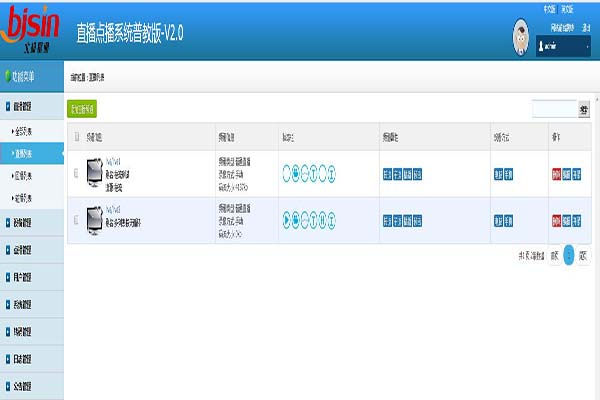Click first button of the two-button group, first row
This screenshot has width=600, height=400.
tap(498, 175)
